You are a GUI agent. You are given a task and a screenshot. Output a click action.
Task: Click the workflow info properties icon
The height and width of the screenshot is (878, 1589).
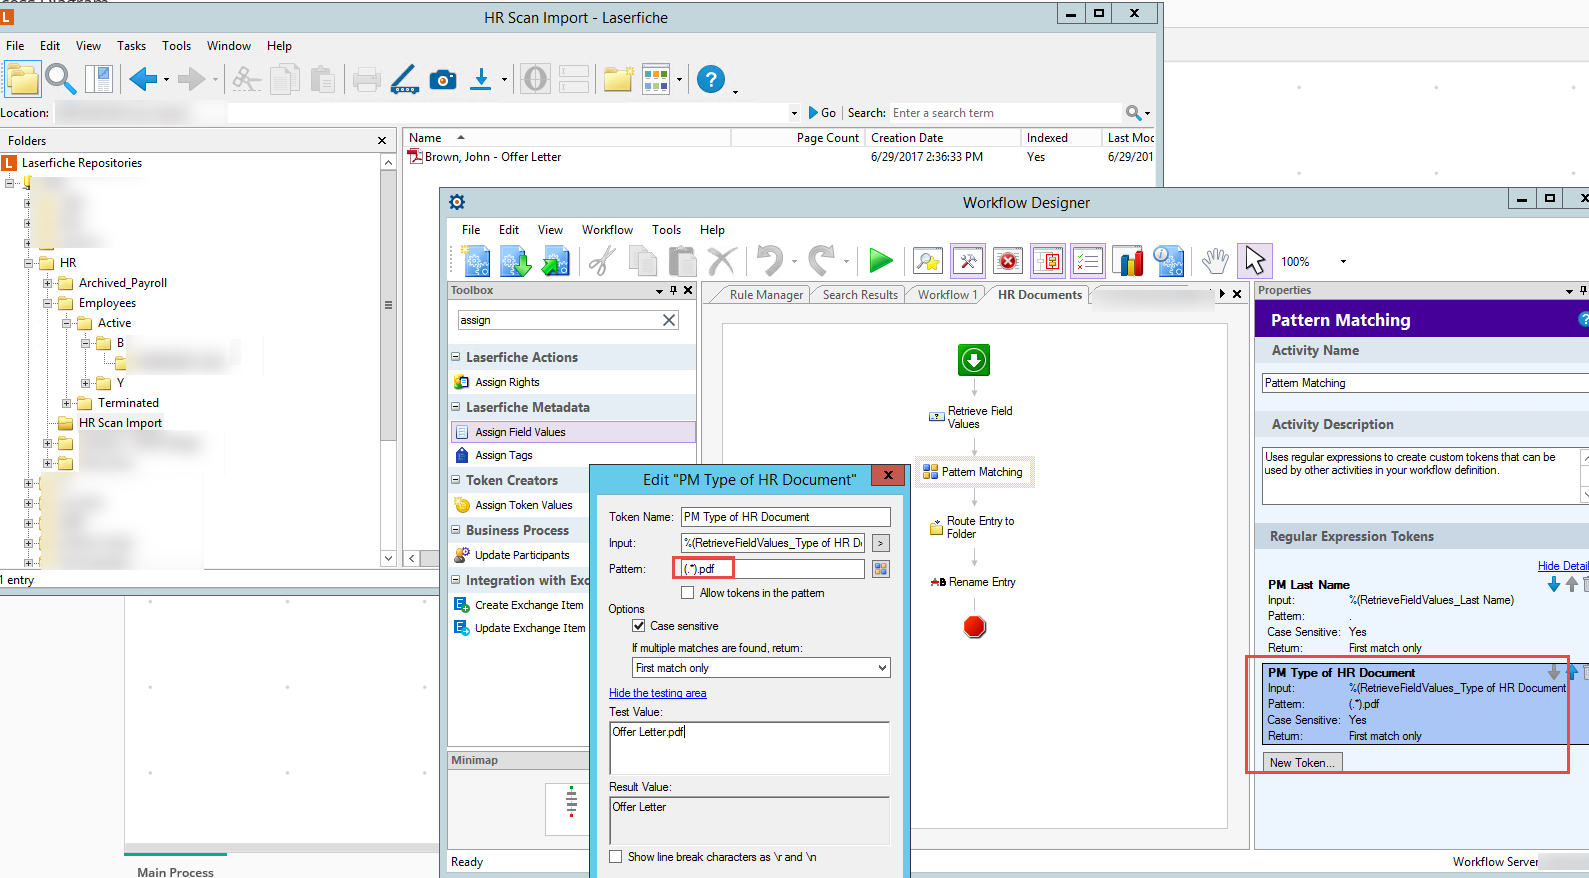(1168, 262)
